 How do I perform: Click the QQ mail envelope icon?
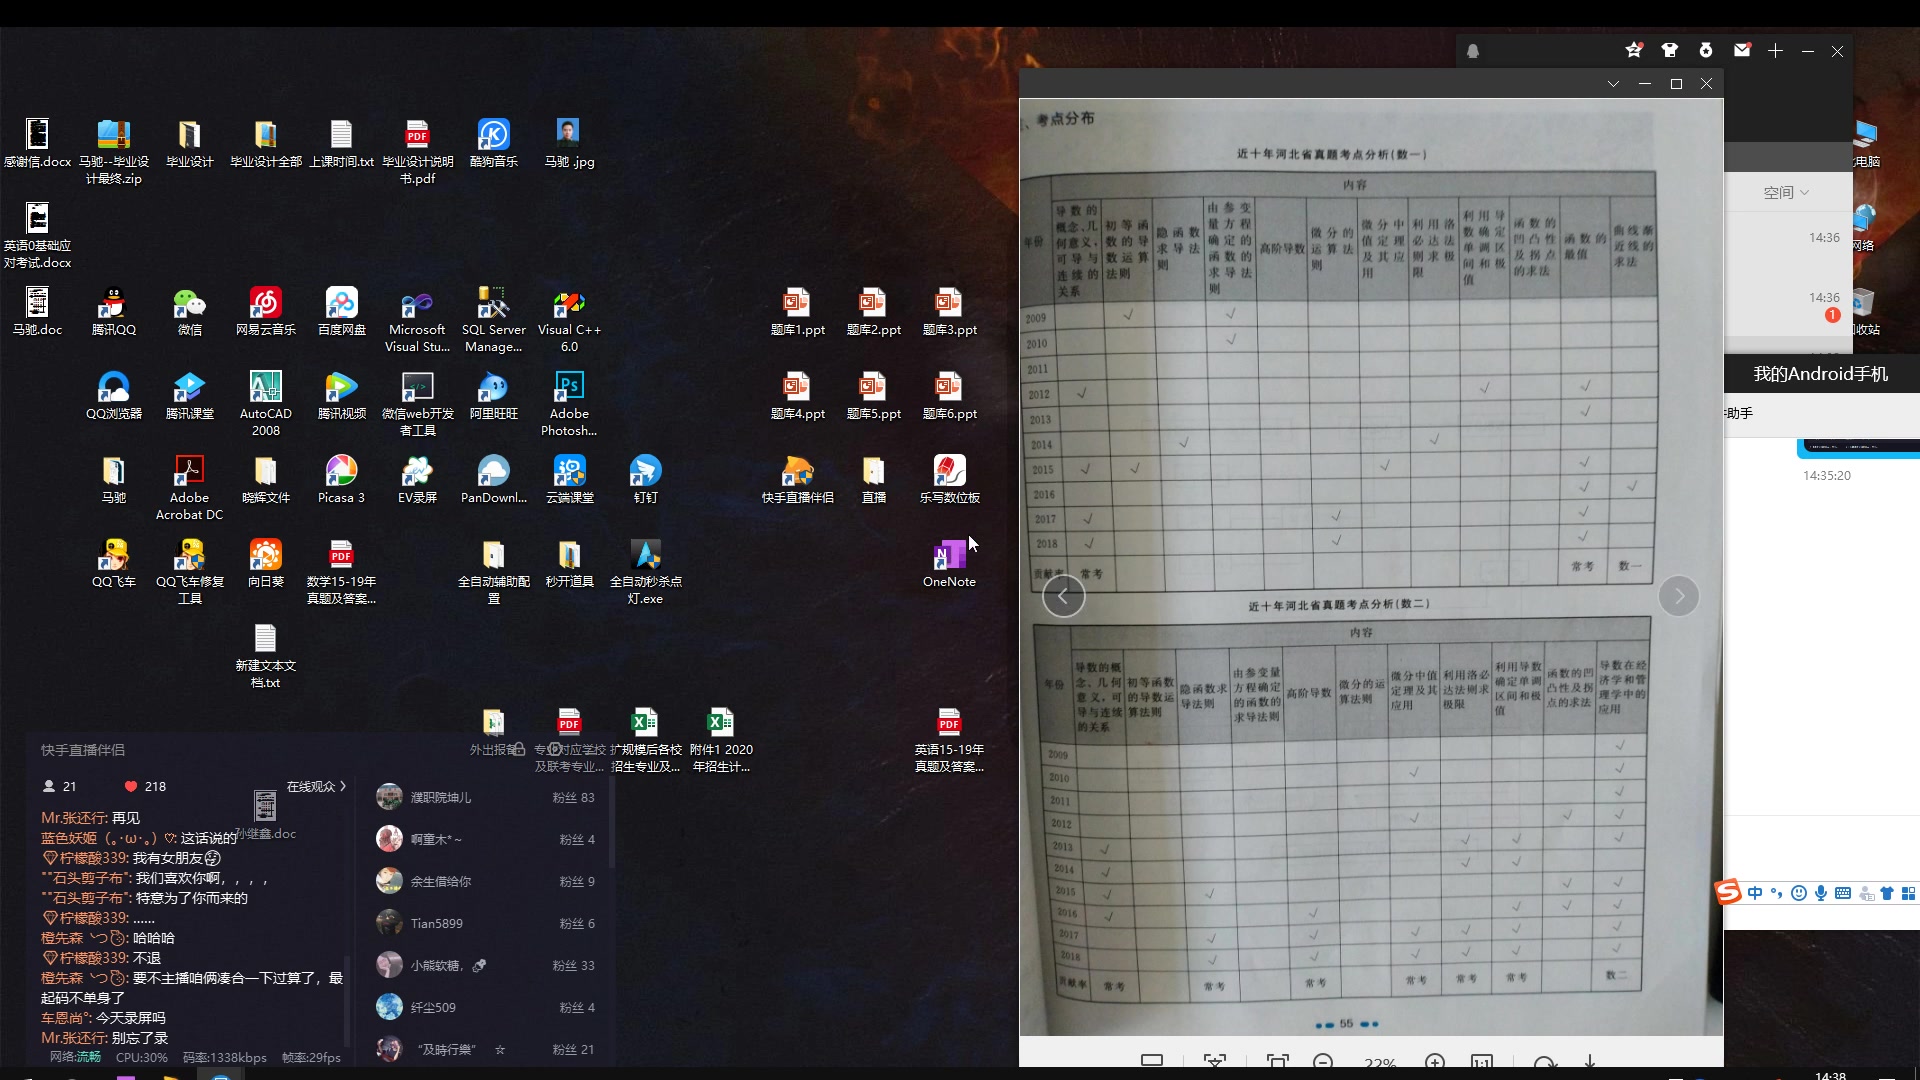[x=1742, y=50]
